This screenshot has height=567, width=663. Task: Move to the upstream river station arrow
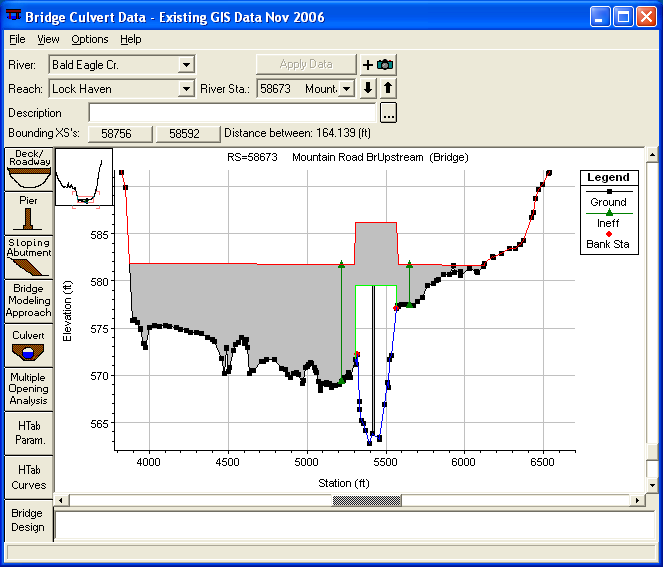click(x=388, y=88)
